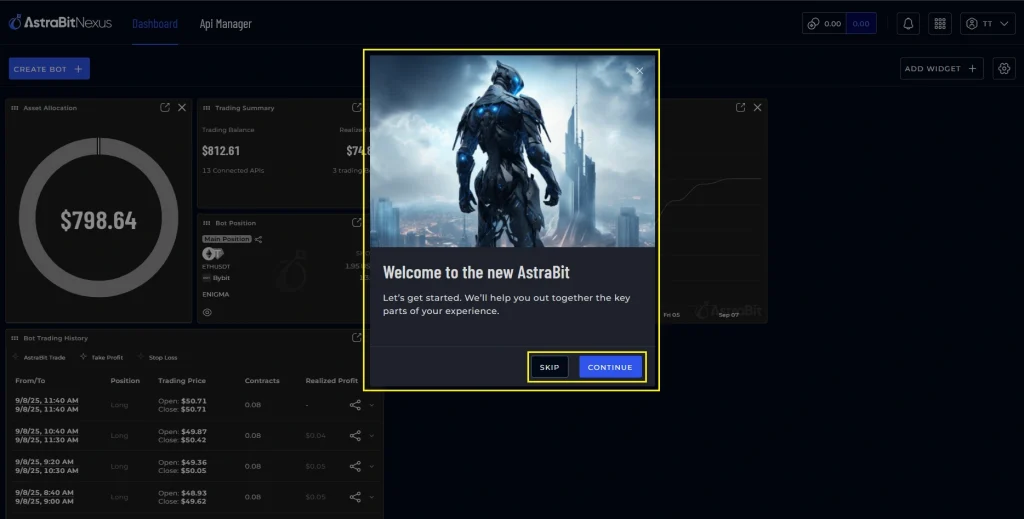
Task: Close the welcome dialog with the X
Action: click(x=639, y=71)
